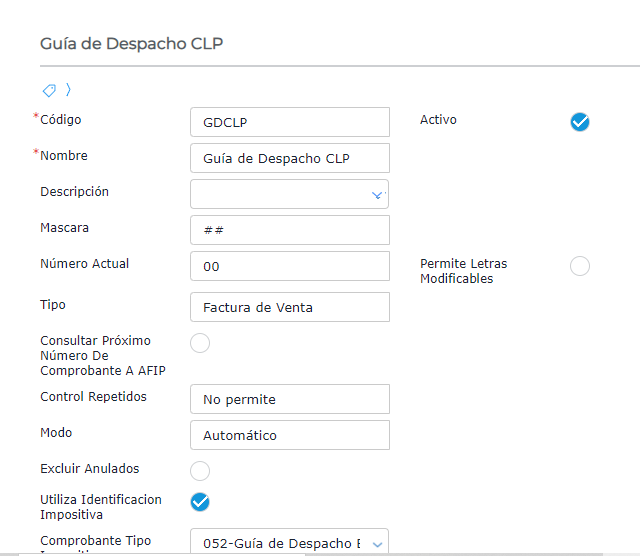Click the Activo label text
Screen dimensions: 640x556
tap(438, 120)
